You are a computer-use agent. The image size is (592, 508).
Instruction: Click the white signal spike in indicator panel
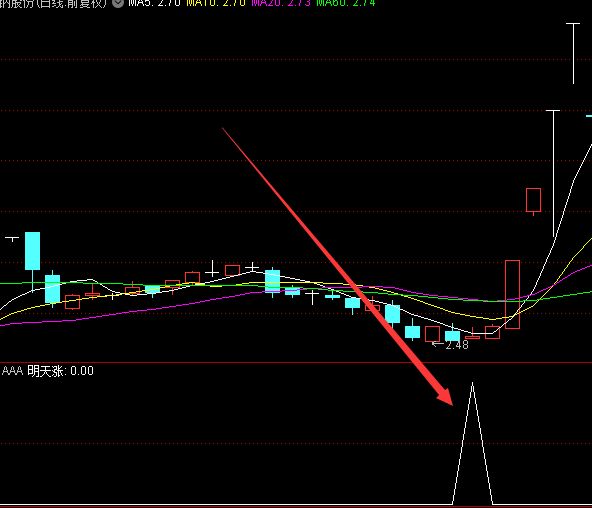(x=472, y=443)
